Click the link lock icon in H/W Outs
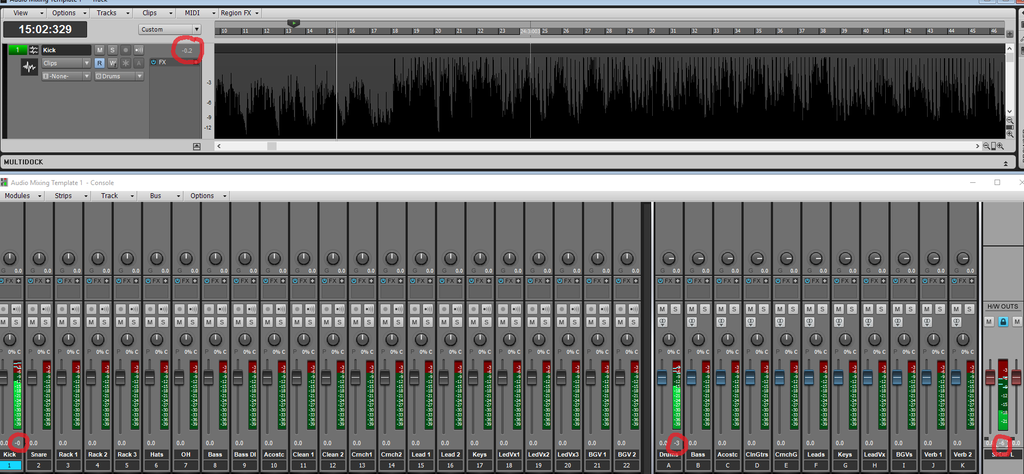The height and width of the screenshot is (474, 1024). click(x=1003, y=321)
